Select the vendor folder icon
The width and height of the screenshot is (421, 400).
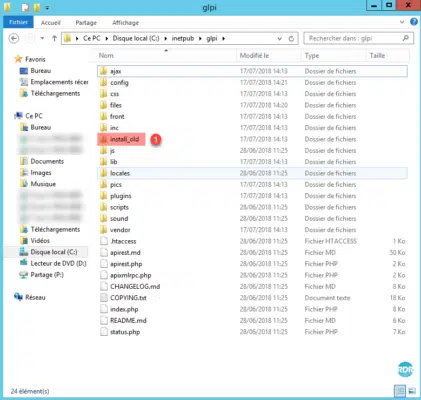tap(104, 230)
